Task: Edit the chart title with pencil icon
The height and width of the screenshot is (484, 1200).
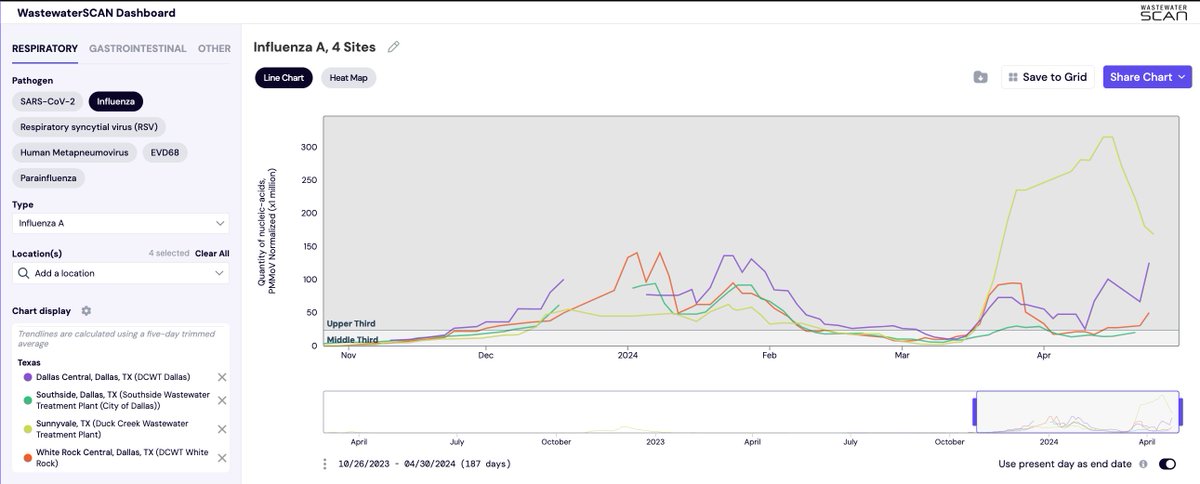Action: 394,47
